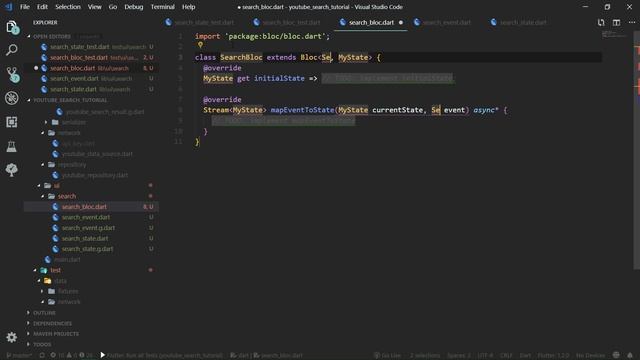Open the Go menu
Screen dimensions: 640x360
(113, 7)
